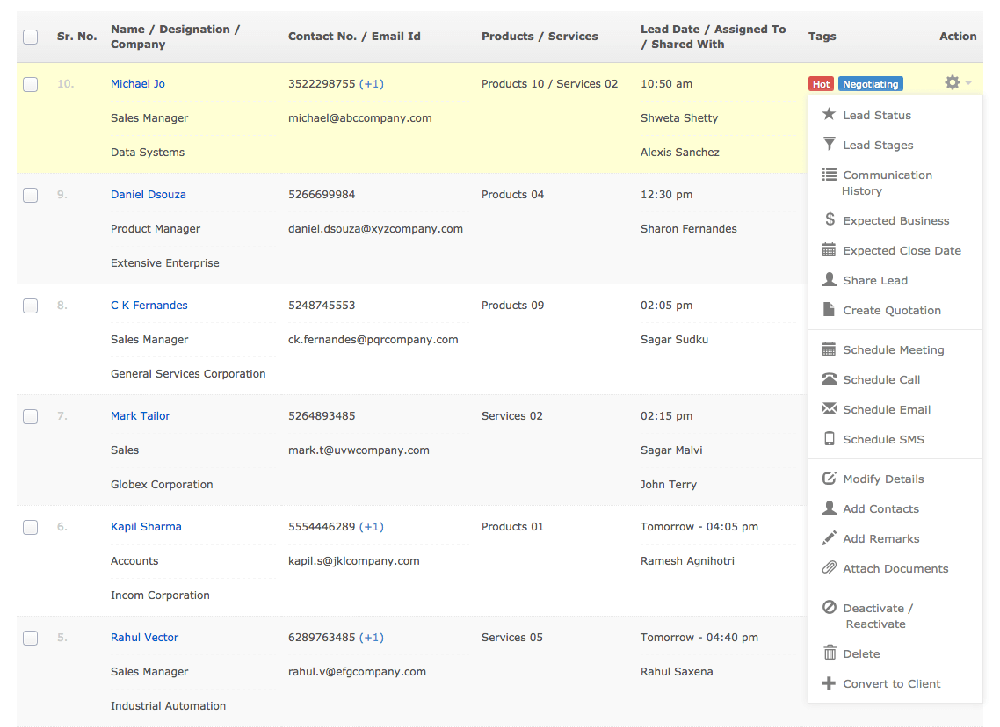The width and height of the screenshot is (1000, 727).
Task: Open the Michael Jo lead link
Action: [x=138, y=84]
